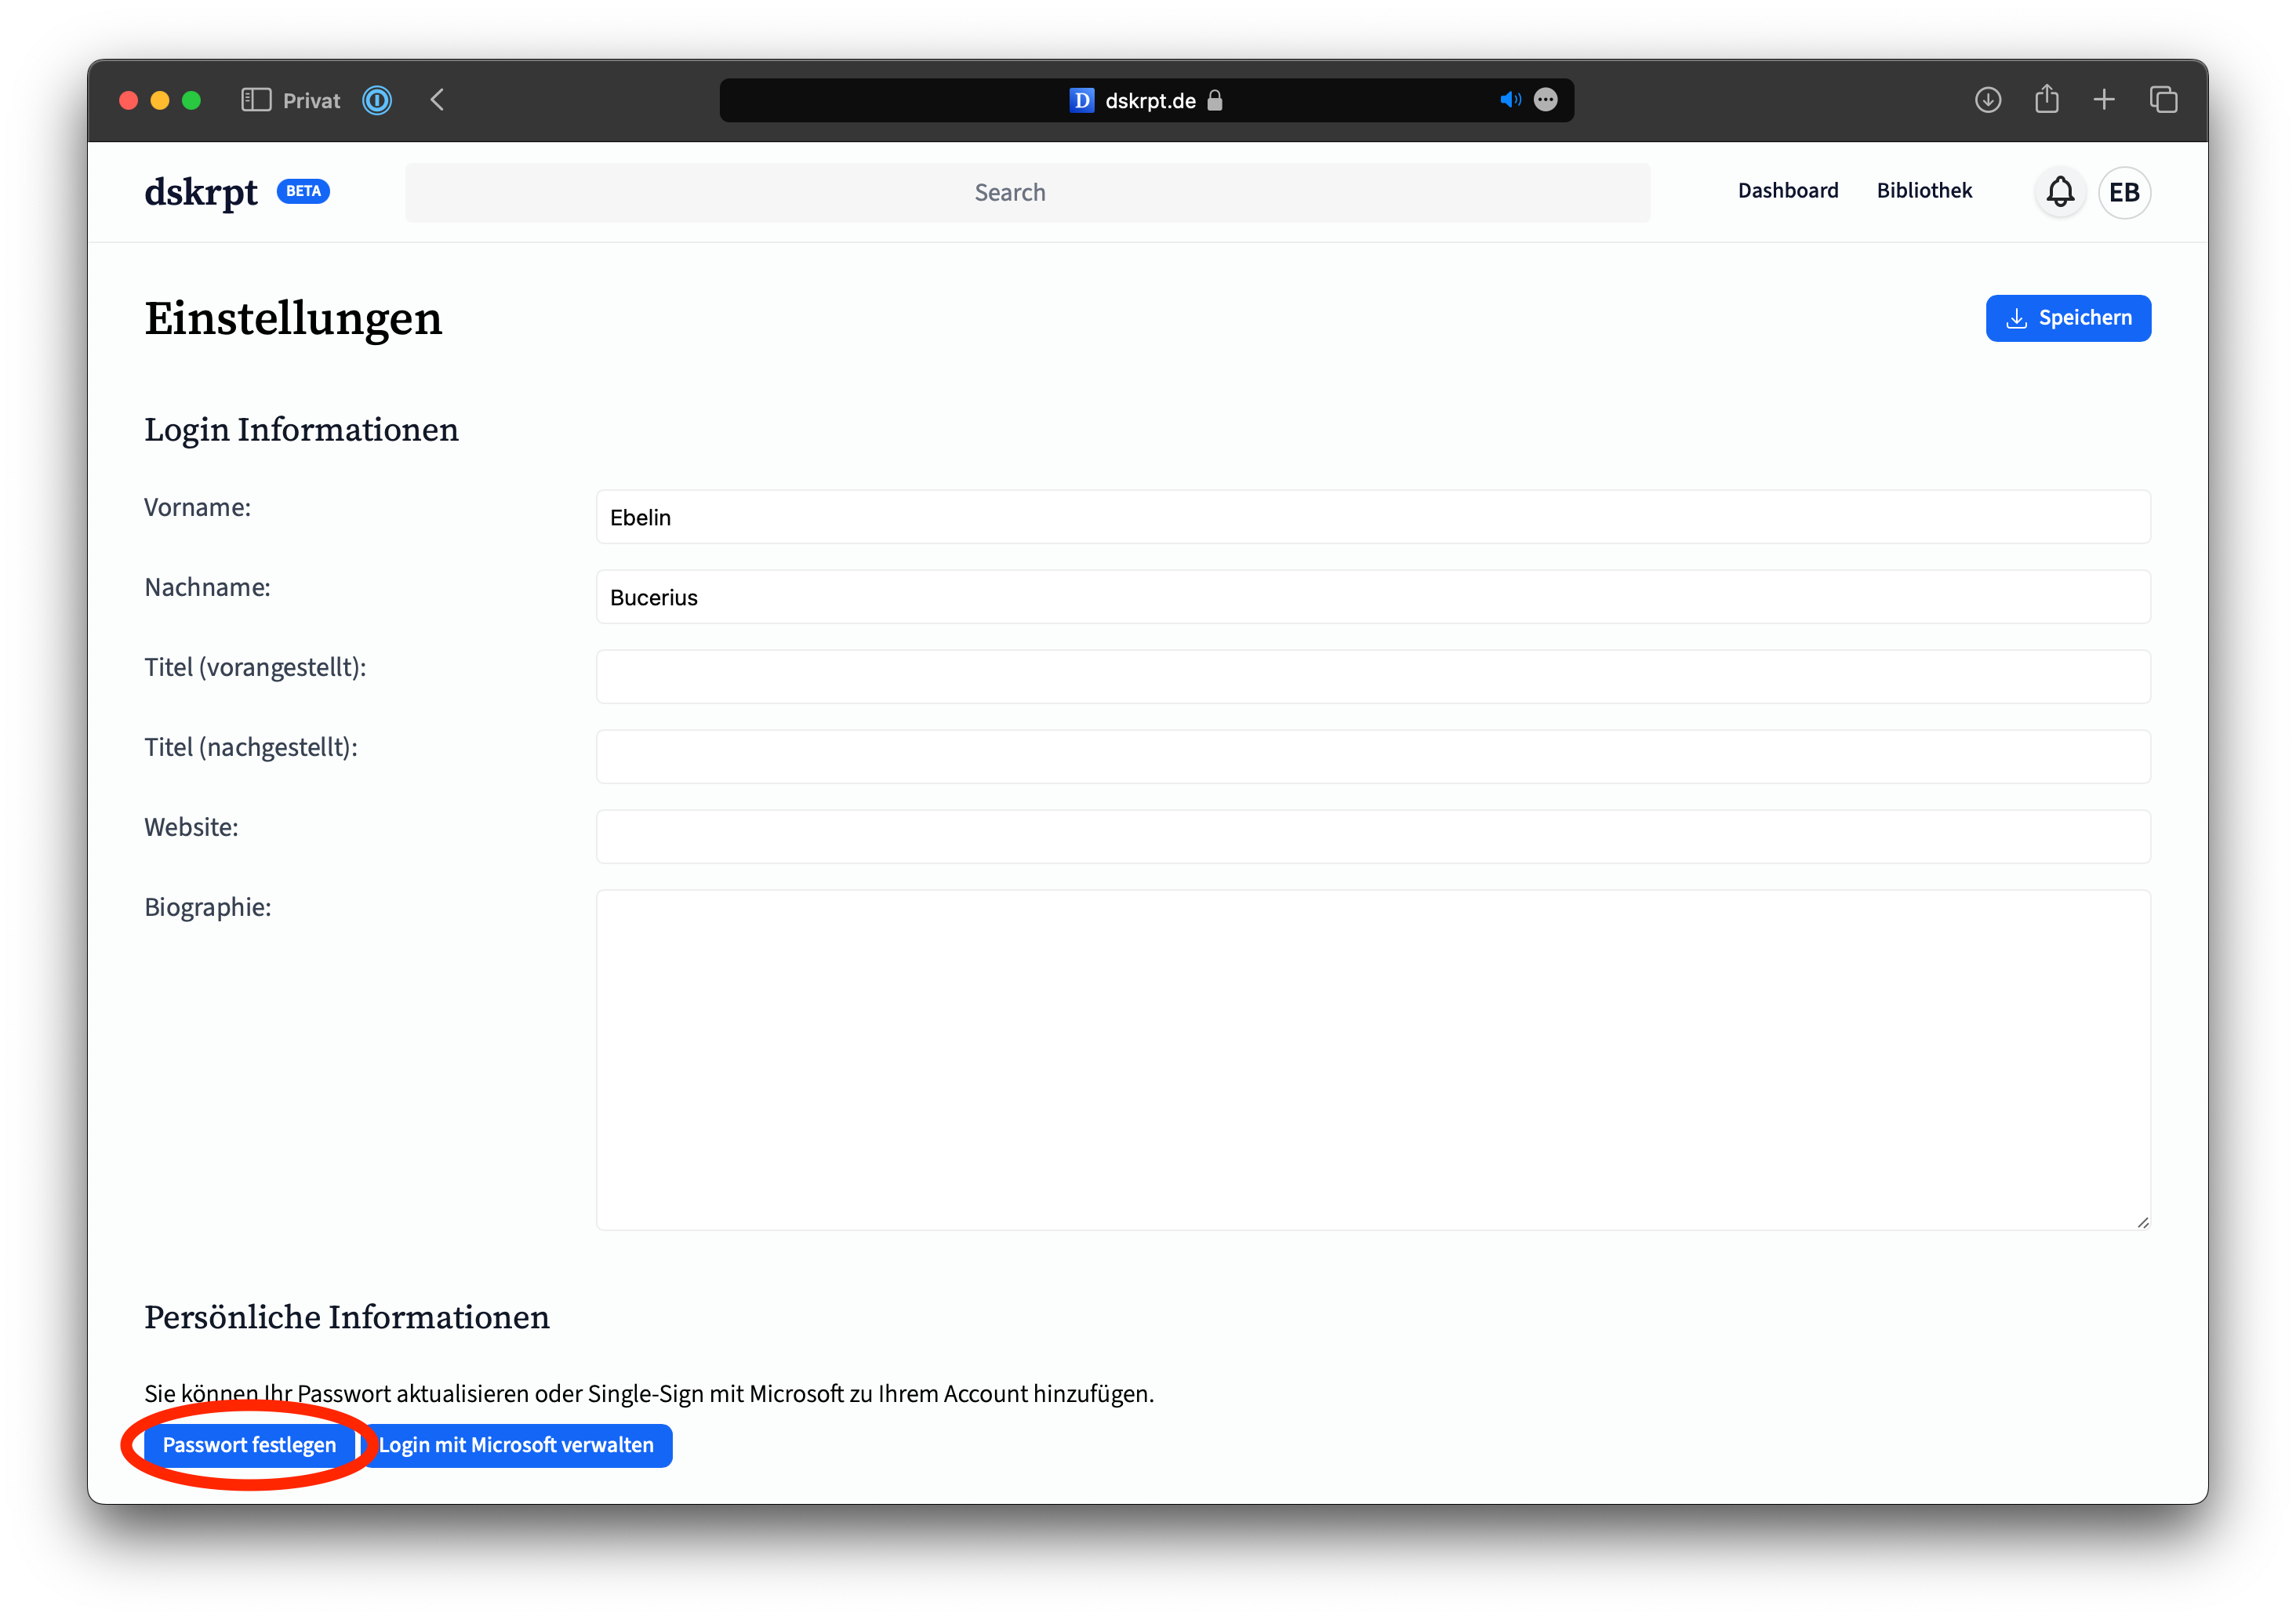Screen dimensions: 2296x1620
Task: Go back with the browser back arrow
Action: (437, 100)
